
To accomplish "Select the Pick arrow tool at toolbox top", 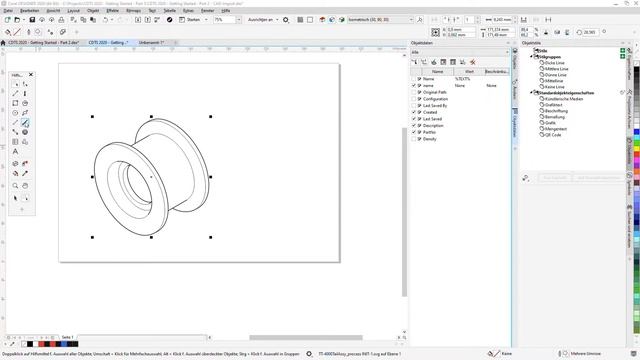I will 15,84.
